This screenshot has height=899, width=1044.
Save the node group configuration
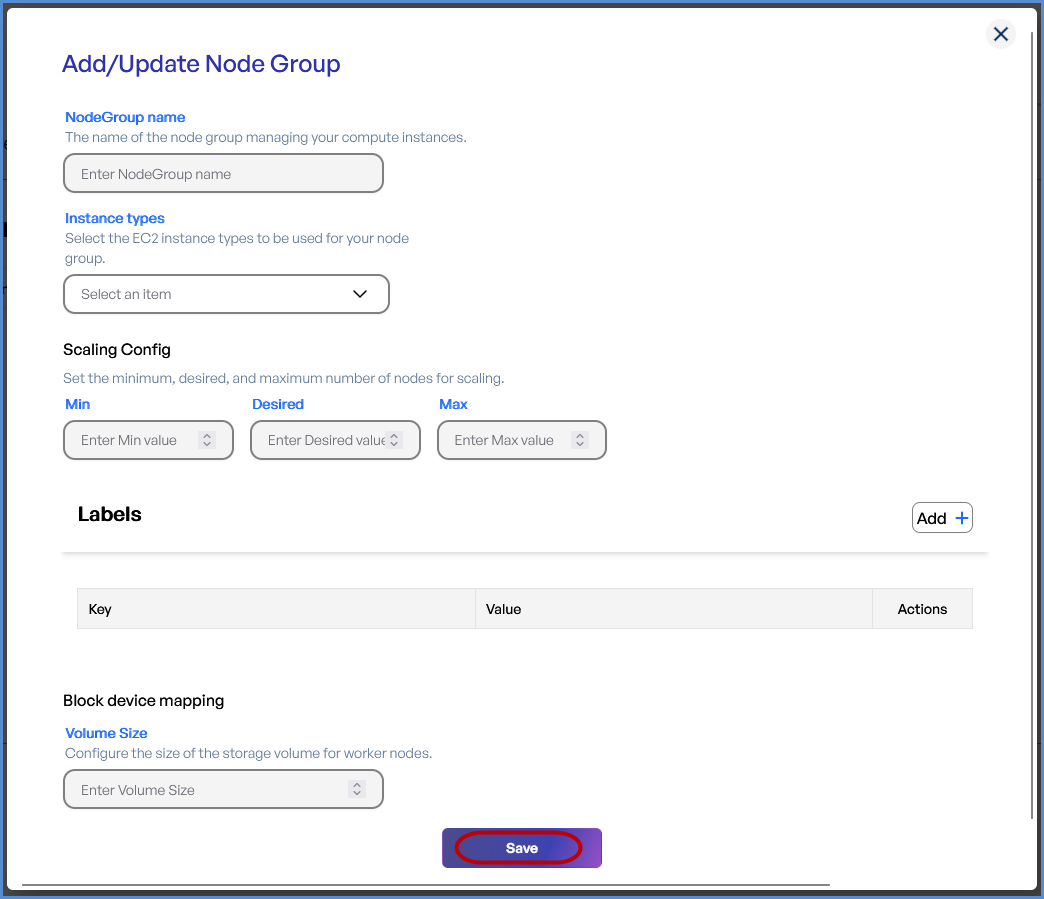tap(521, 848)
